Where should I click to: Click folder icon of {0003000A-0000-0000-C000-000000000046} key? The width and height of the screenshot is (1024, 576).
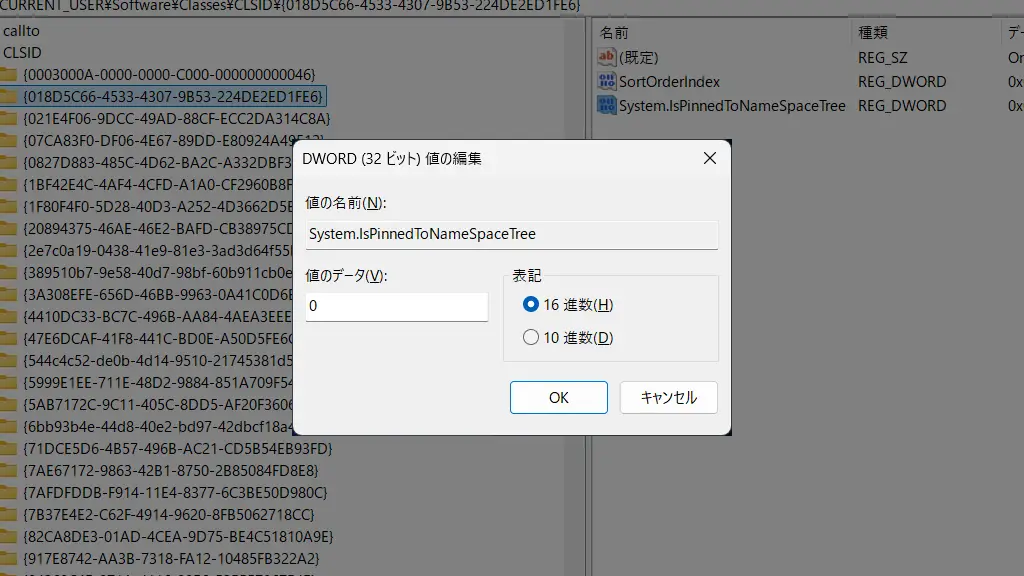coord(8,74)
